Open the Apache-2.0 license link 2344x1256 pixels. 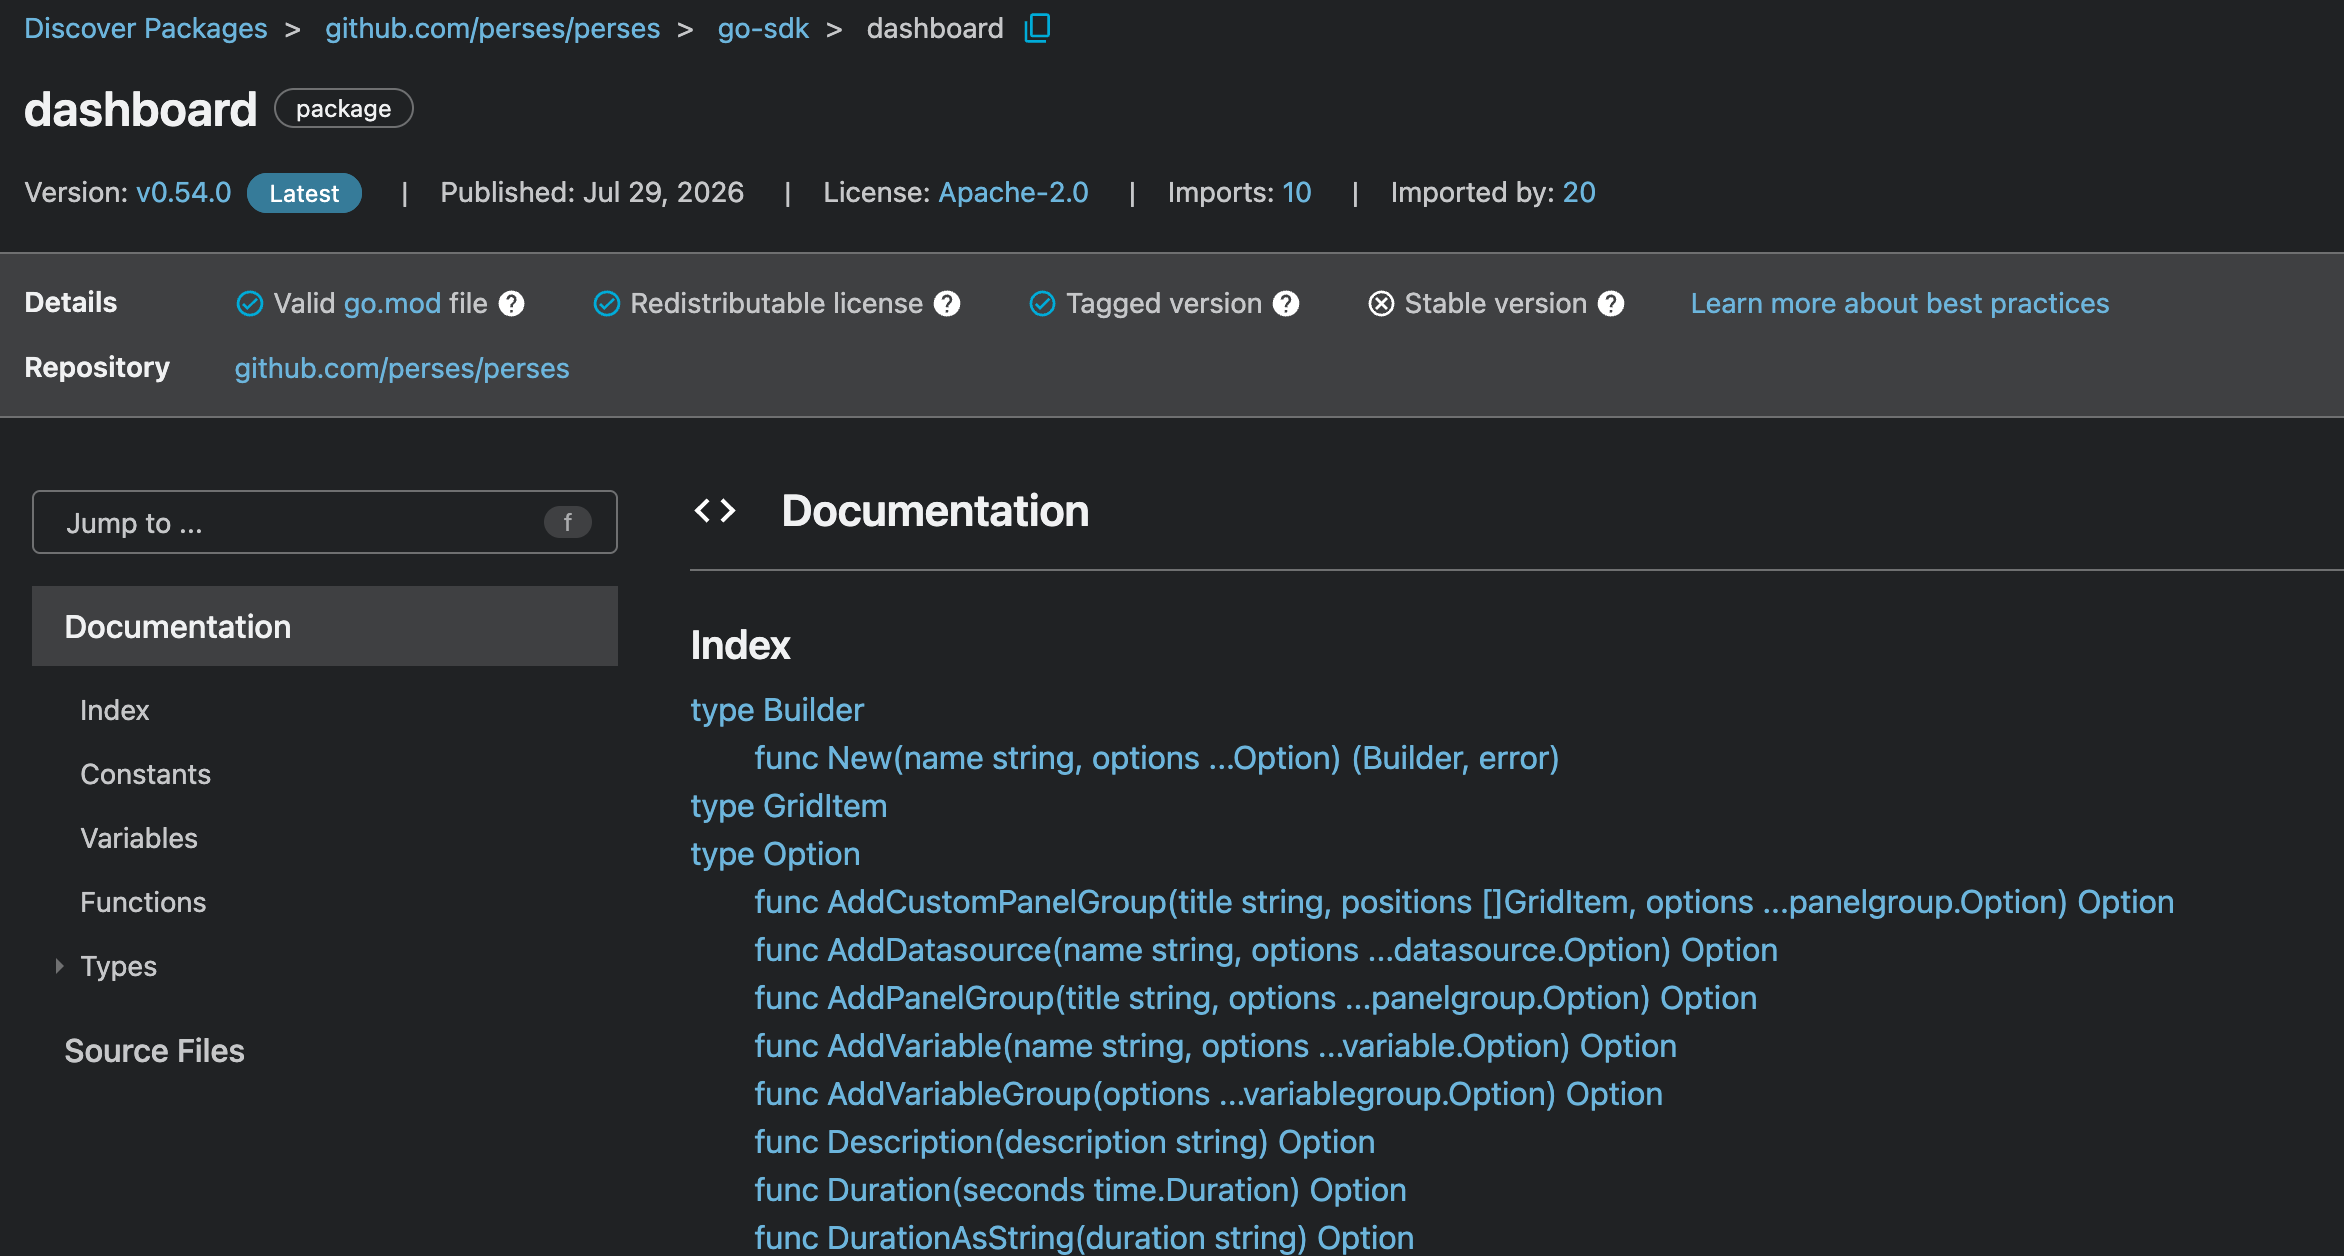tap(1013, 192)
